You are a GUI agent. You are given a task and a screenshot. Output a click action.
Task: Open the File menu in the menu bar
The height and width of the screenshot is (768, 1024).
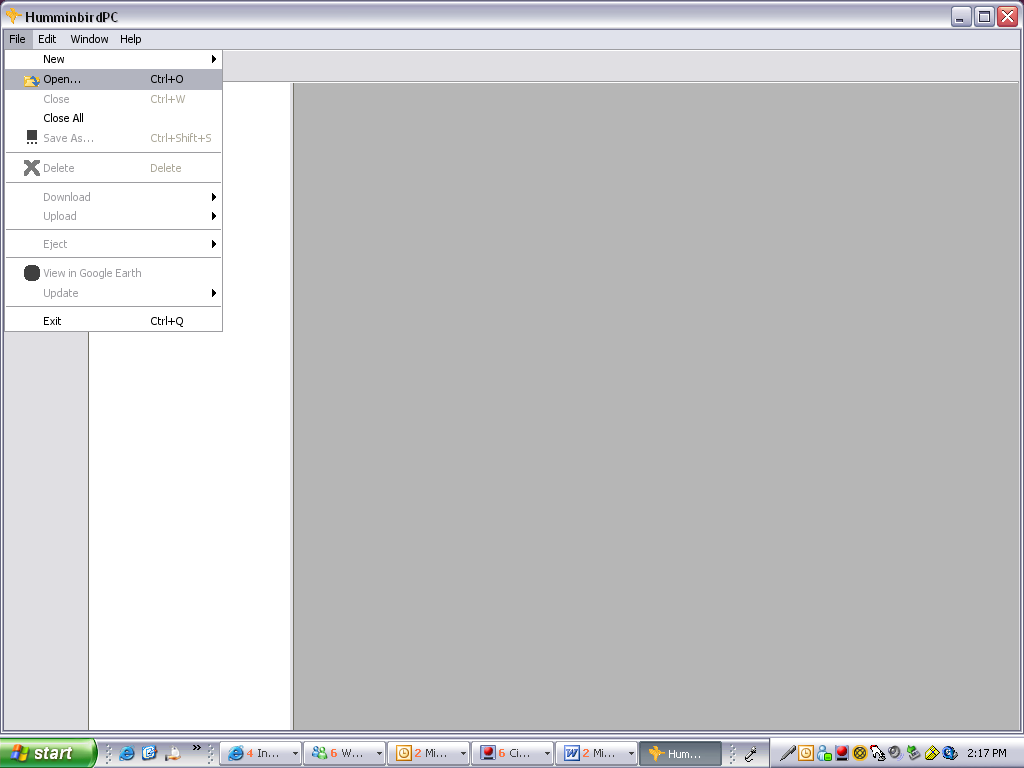point(18,39)
